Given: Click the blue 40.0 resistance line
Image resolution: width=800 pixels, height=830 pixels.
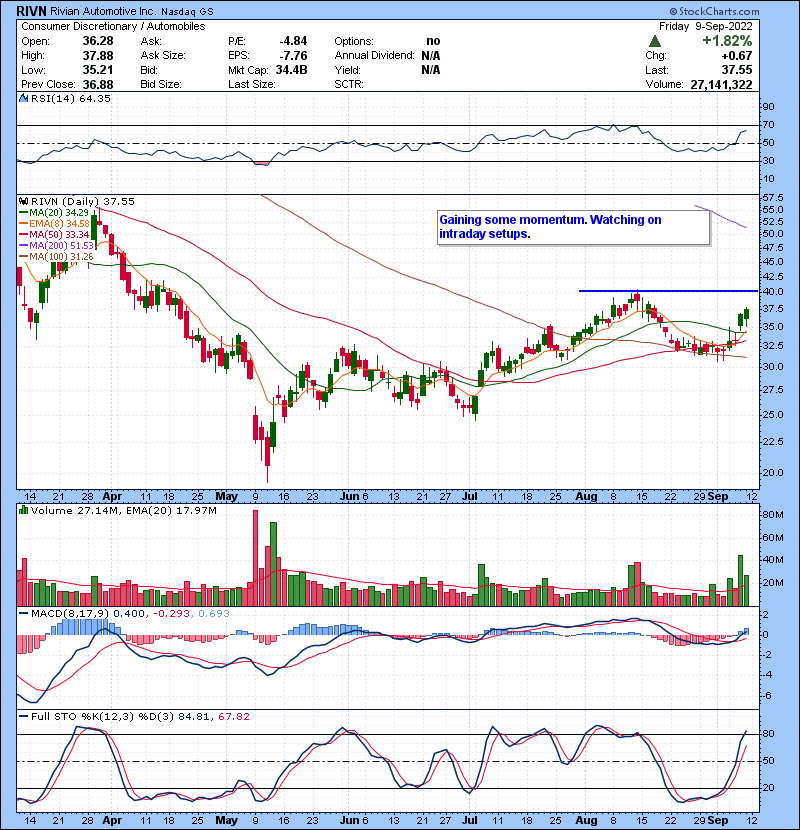Looking at the screenshot, I should pyautogui.click(x=668, y=291).
